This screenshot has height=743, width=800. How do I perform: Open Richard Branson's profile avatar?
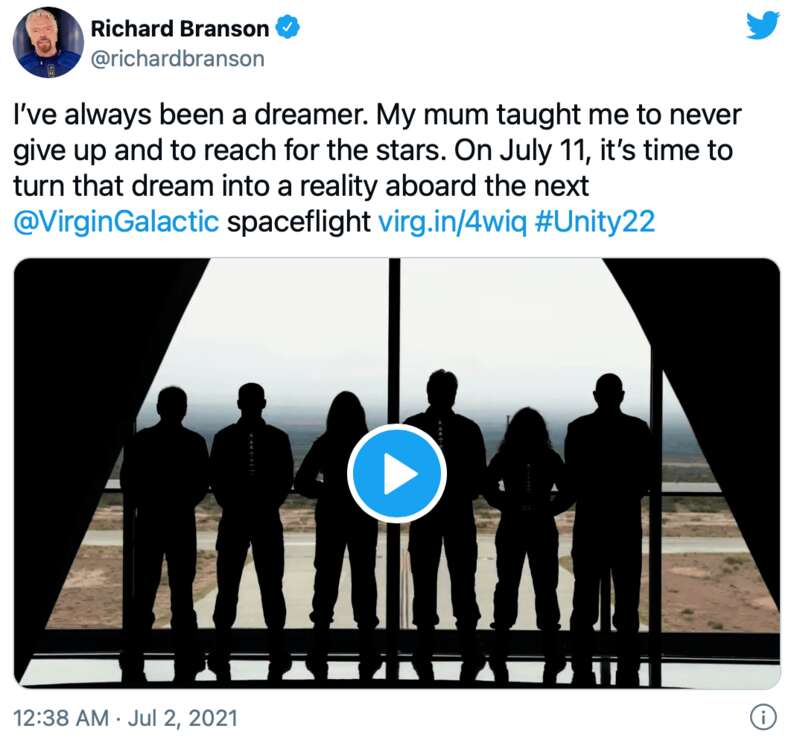point(48,42)
